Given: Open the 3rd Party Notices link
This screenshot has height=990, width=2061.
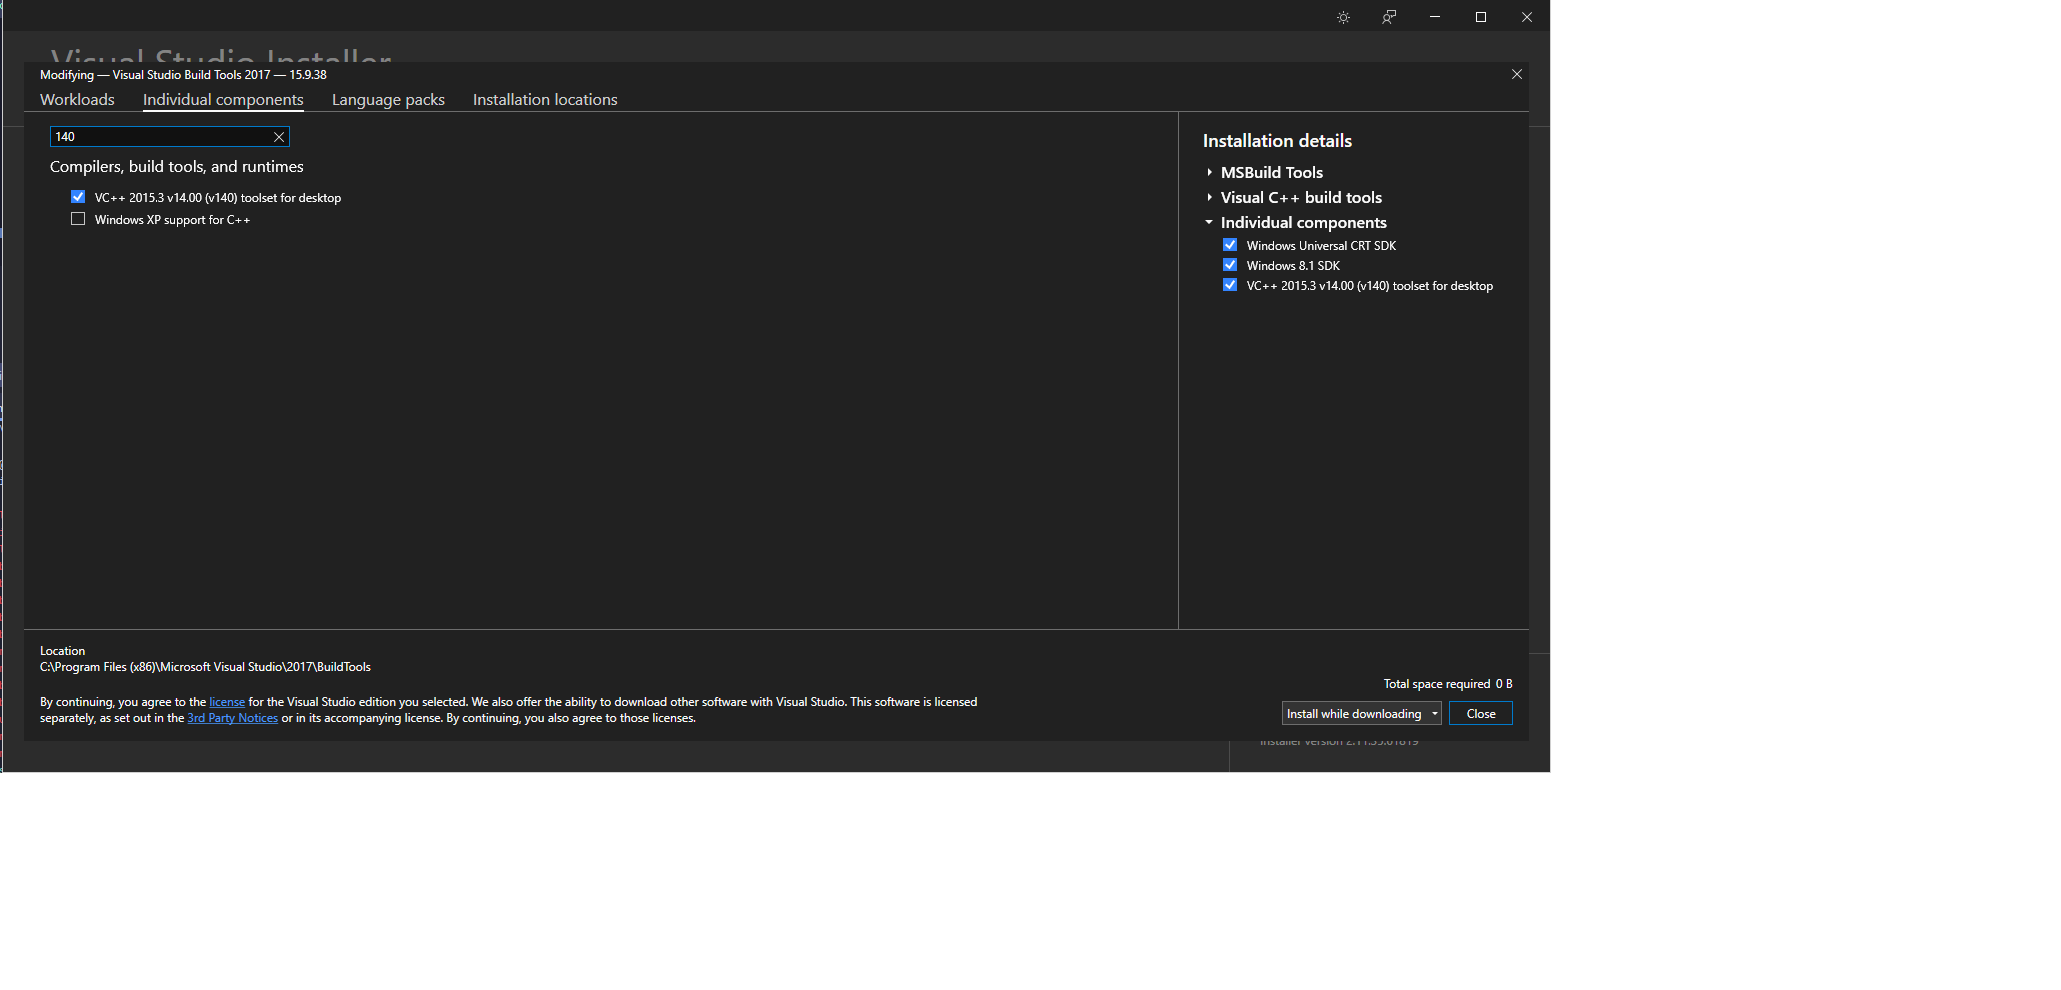Looking at the screenshot, I should point(232,718).
